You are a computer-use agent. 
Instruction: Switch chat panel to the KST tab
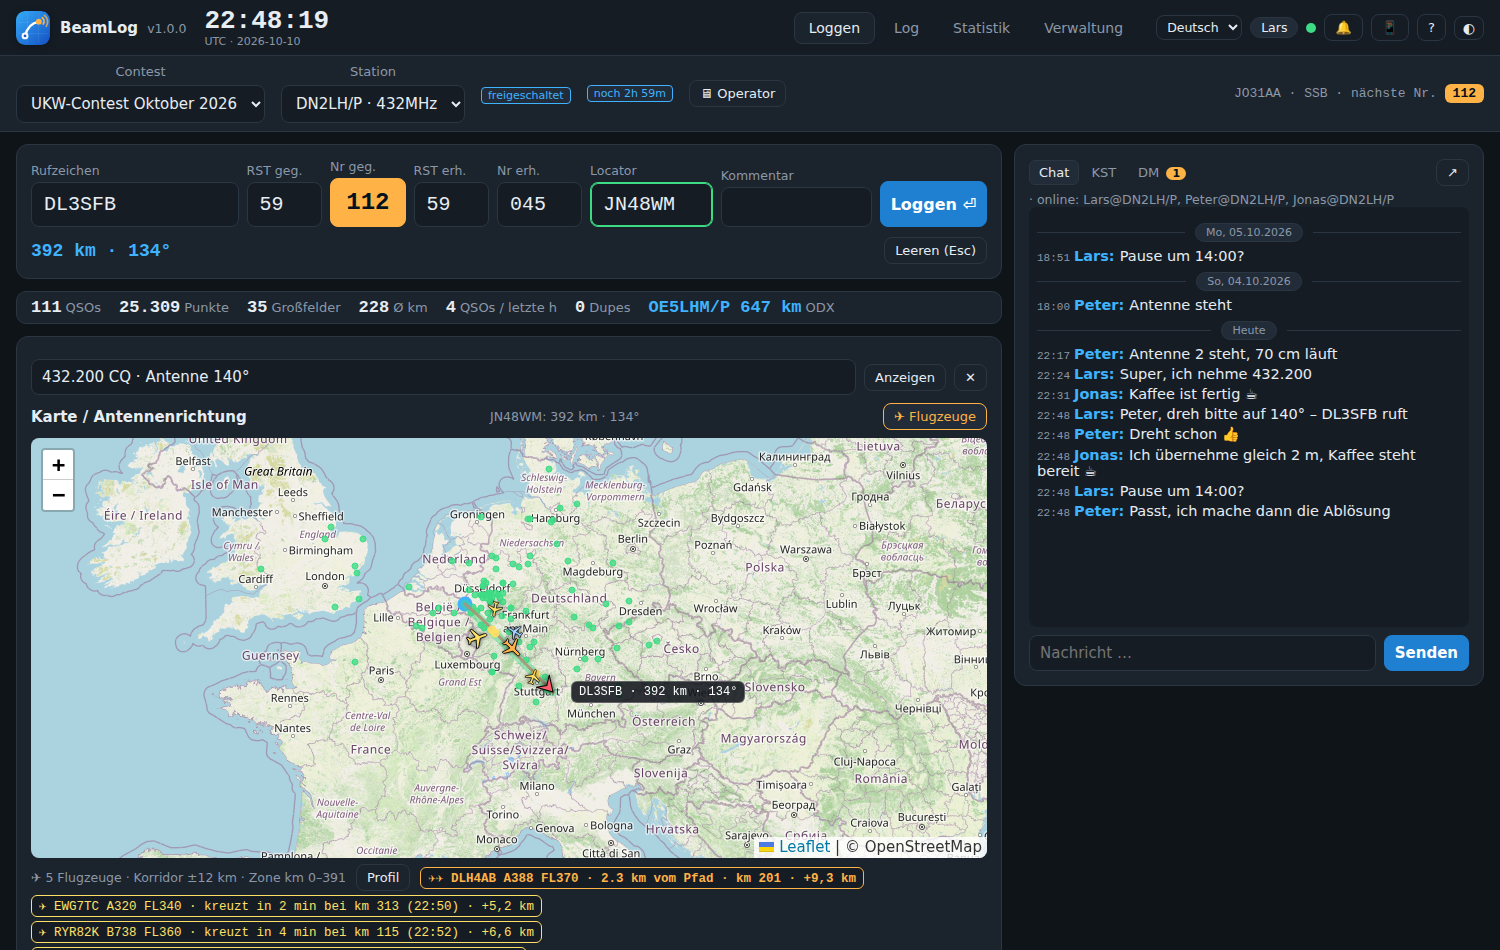pos(1104,173)
